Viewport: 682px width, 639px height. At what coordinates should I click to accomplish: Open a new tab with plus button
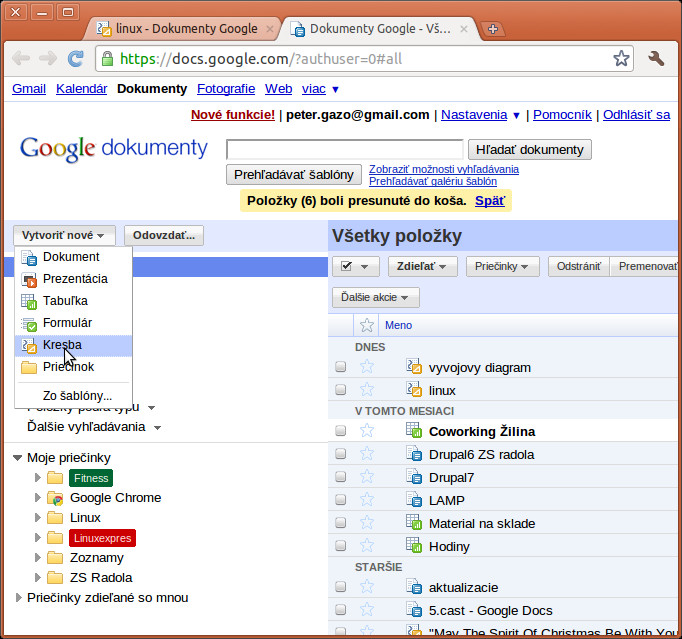point(493,29)
